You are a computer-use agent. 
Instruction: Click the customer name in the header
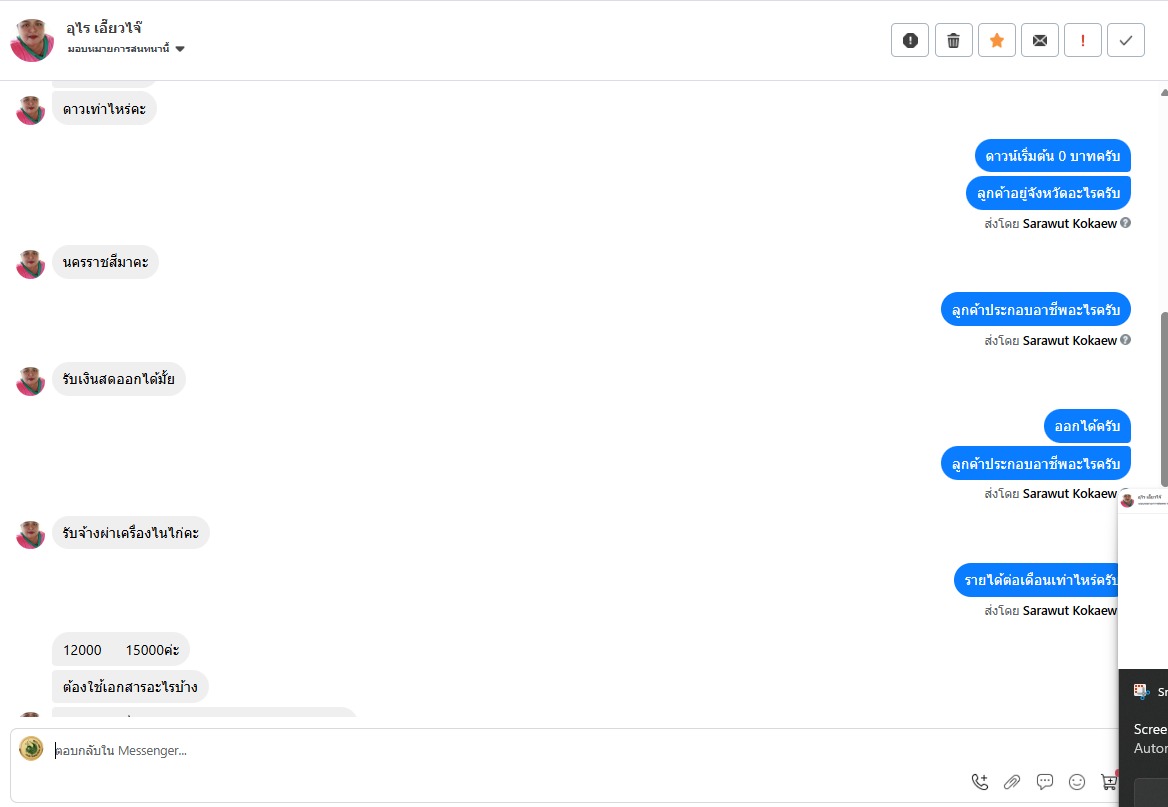coord(104,28)
